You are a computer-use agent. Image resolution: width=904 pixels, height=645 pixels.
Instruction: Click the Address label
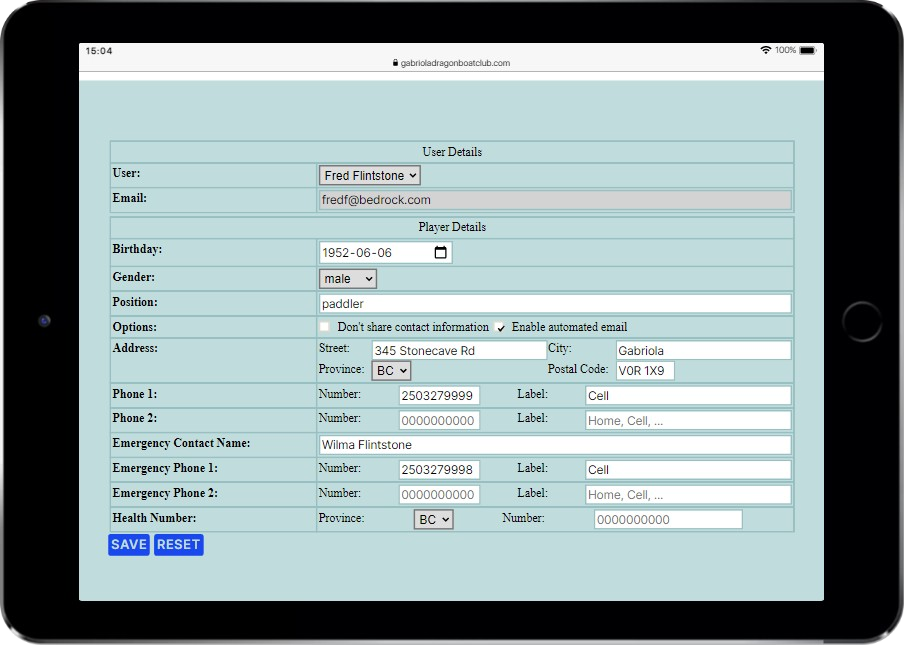coord(135,348)
